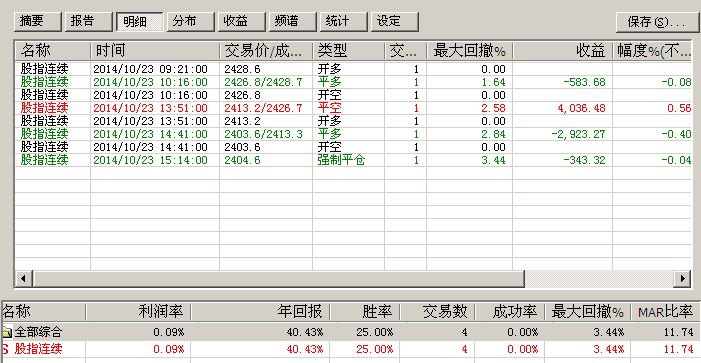This screenshot has width=701, height=363.
Task: Click the red S icon beside 股指连续
Action: tap(5, 349)
